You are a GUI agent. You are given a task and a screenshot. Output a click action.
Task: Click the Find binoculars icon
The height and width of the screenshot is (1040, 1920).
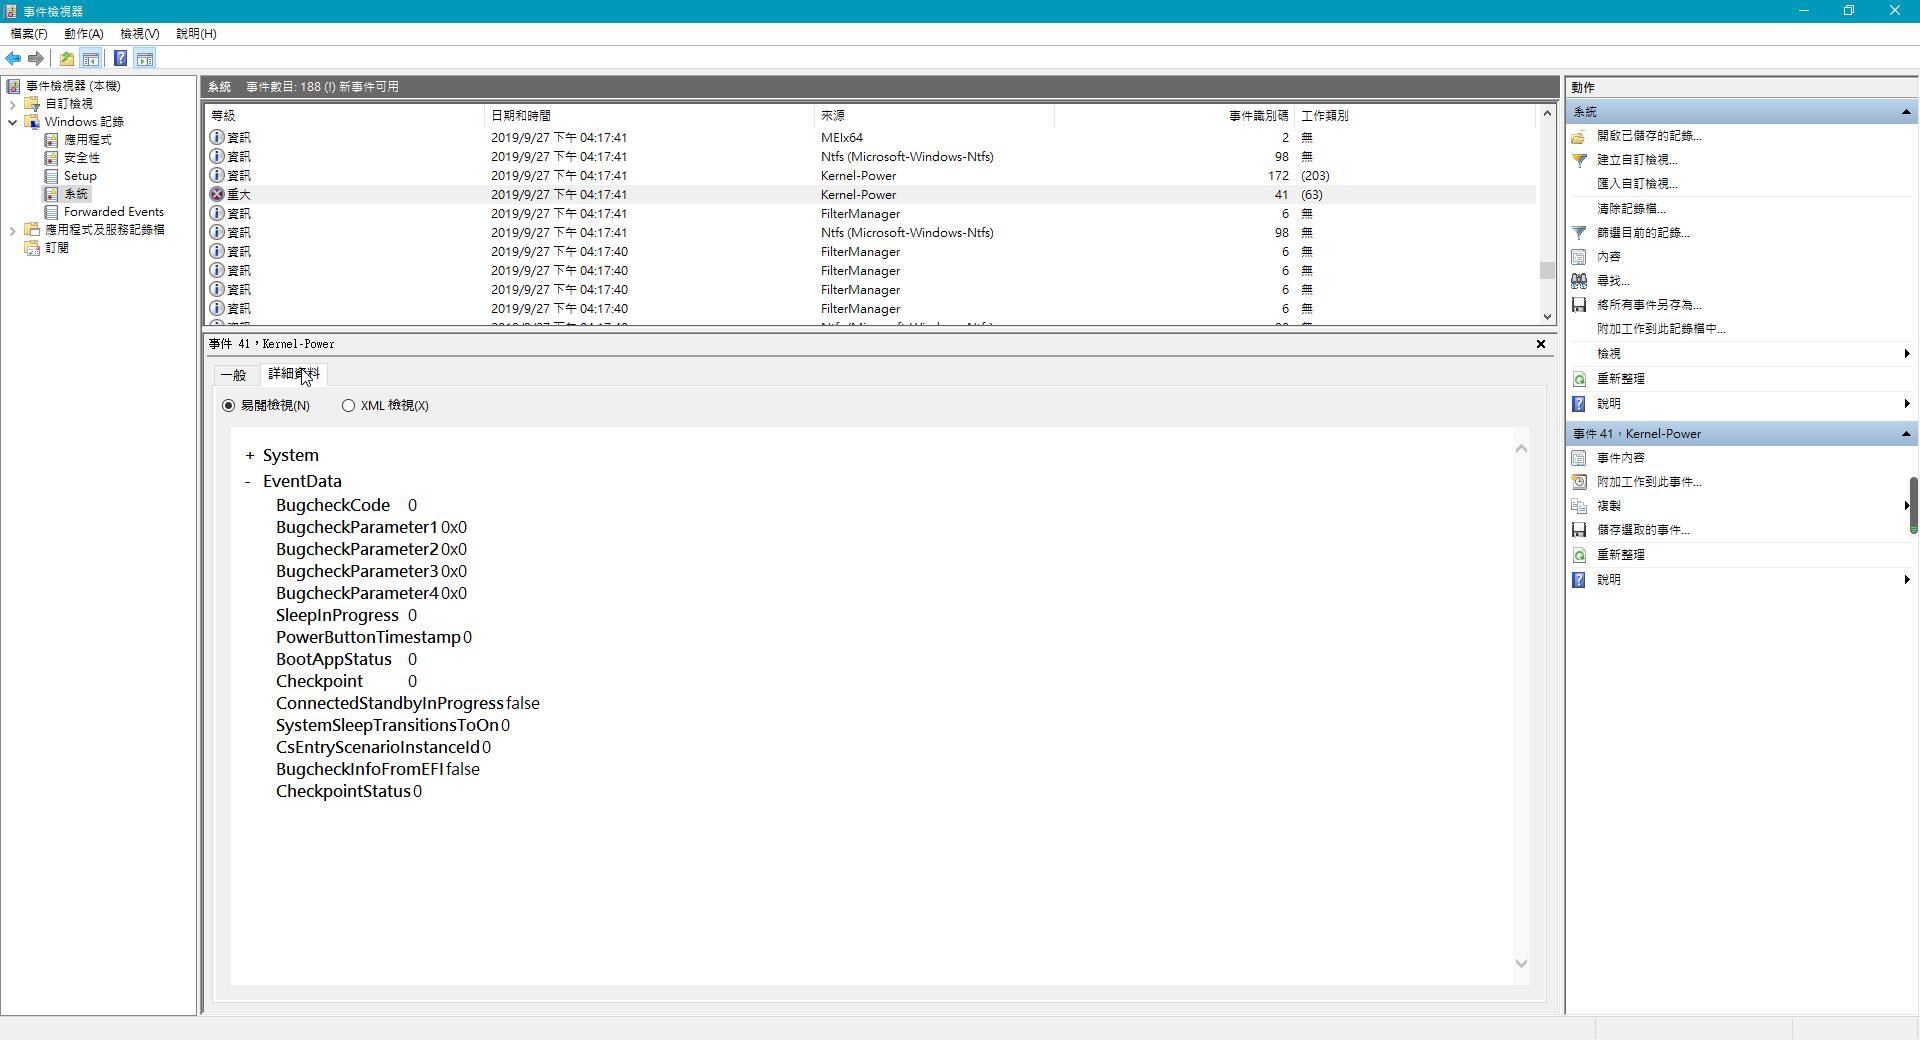[x=1579, y=281]
